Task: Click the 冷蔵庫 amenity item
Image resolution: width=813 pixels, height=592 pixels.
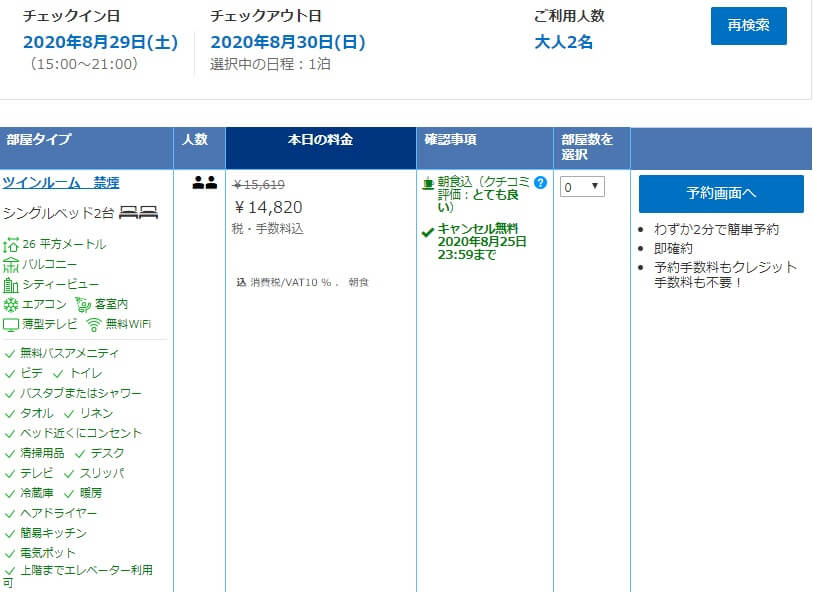Action: (36, 493)
